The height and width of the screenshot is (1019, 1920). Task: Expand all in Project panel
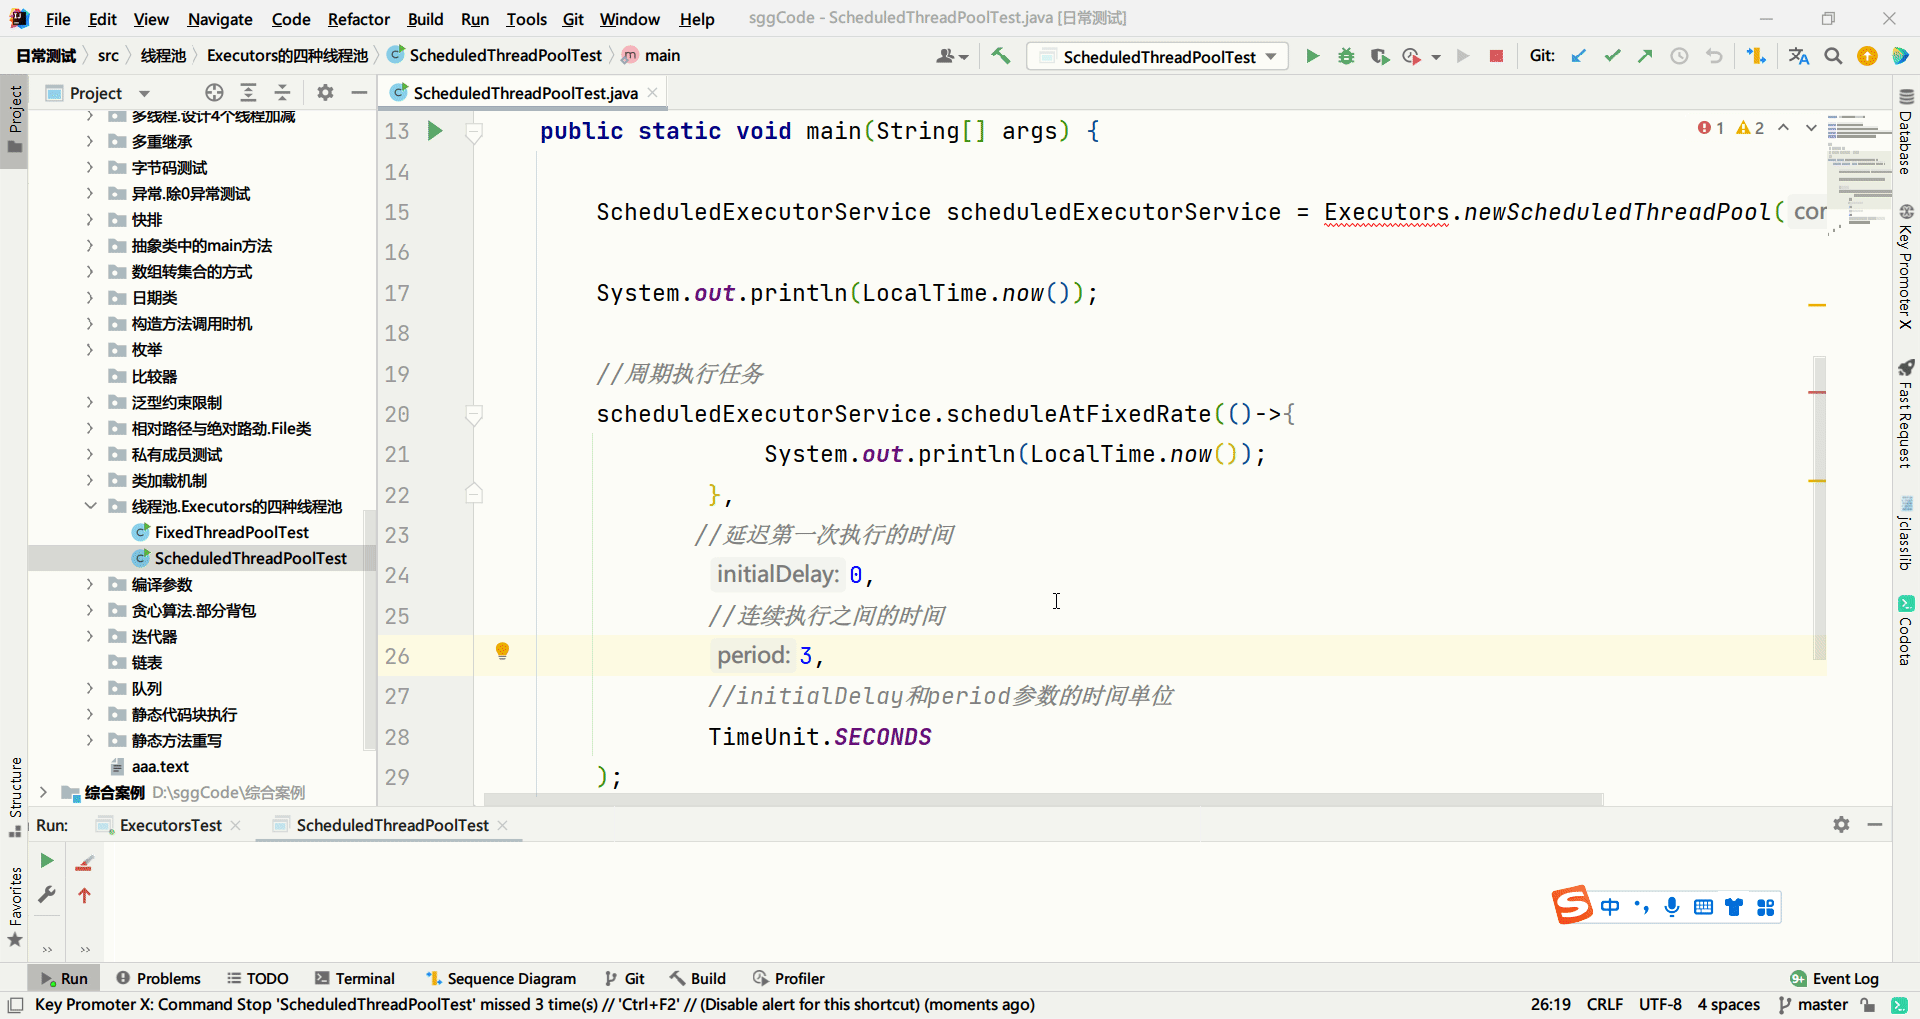248,93
